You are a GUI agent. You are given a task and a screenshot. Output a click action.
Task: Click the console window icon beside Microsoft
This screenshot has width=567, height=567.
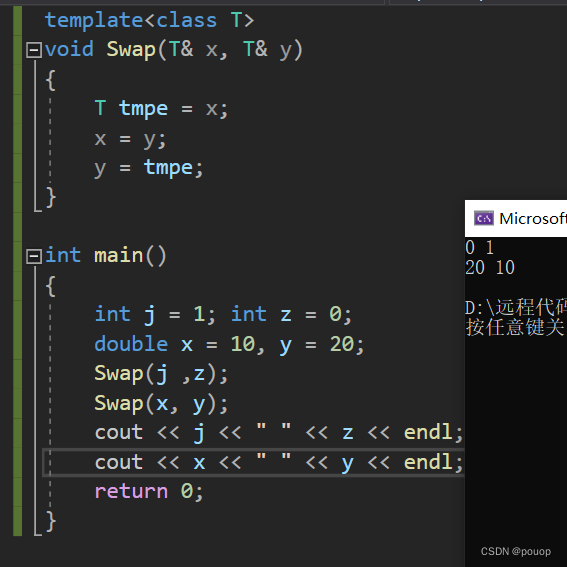tap(483, 218)
